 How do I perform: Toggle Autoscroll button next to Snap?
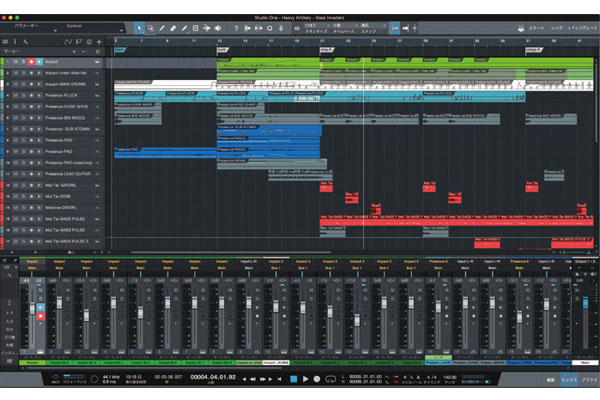click(x=406, y=28)
